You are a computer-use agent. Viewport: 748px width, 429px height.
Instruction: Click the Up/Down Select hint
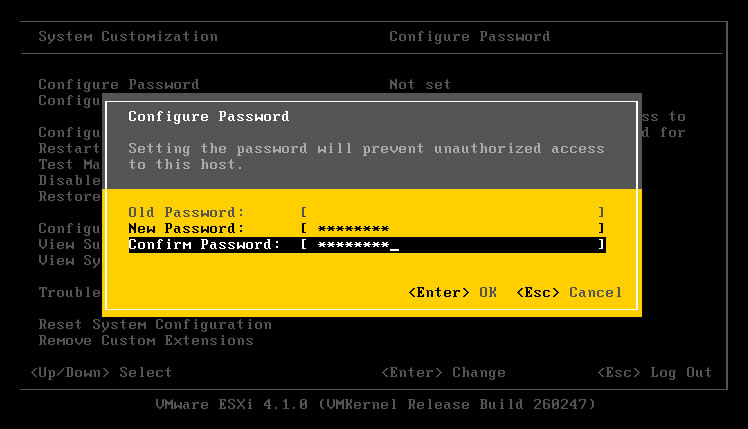(x=101, y=372)
